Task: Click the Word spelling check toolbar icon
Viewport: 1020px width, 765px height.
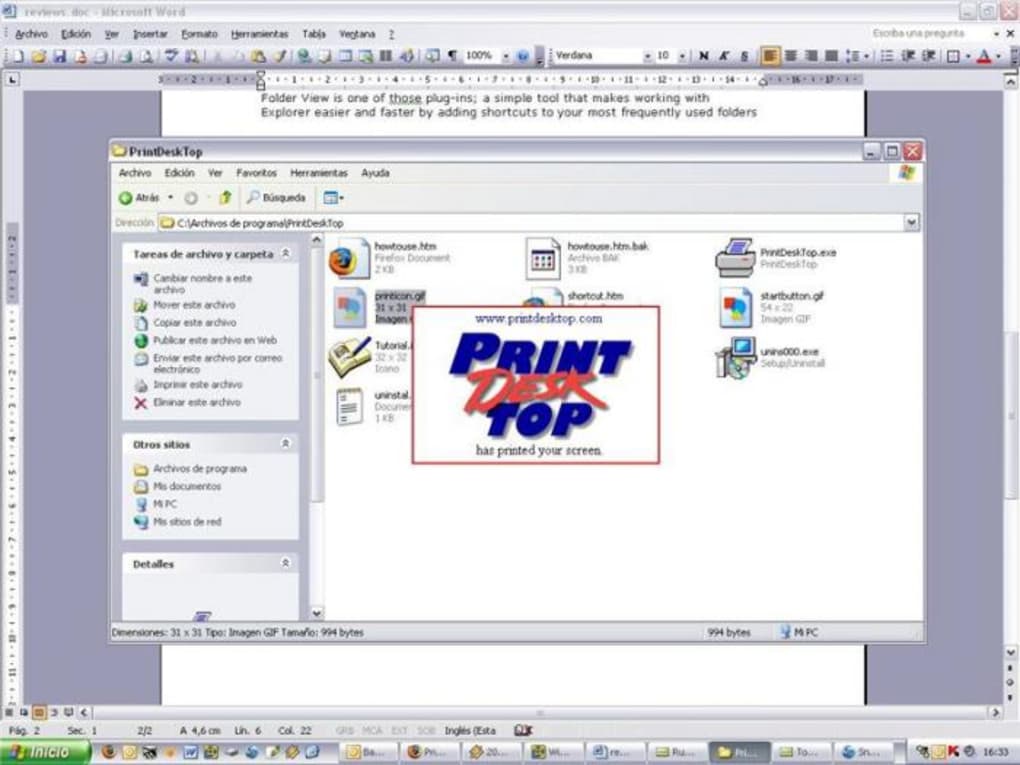Action: (171, 56)
